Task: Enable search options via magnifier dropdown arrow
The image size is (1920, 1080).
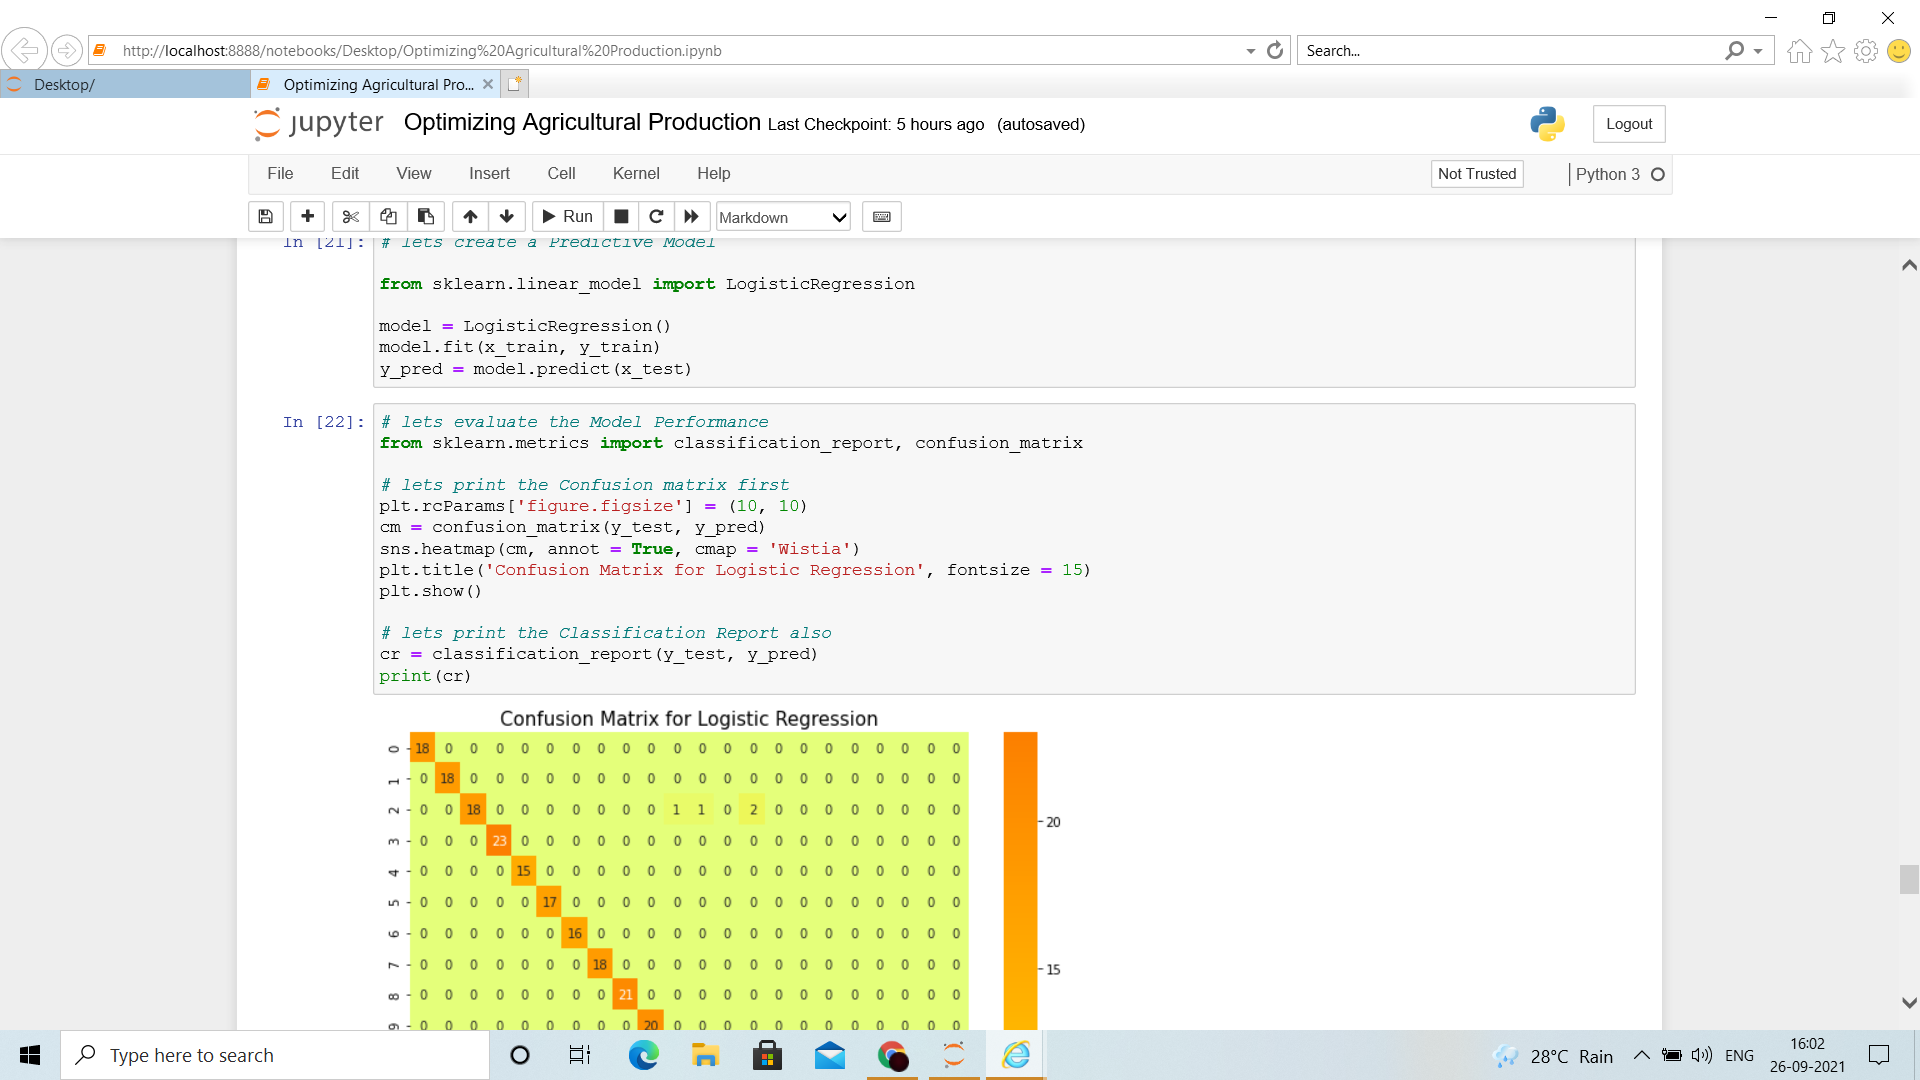Action: point(1755,50)
